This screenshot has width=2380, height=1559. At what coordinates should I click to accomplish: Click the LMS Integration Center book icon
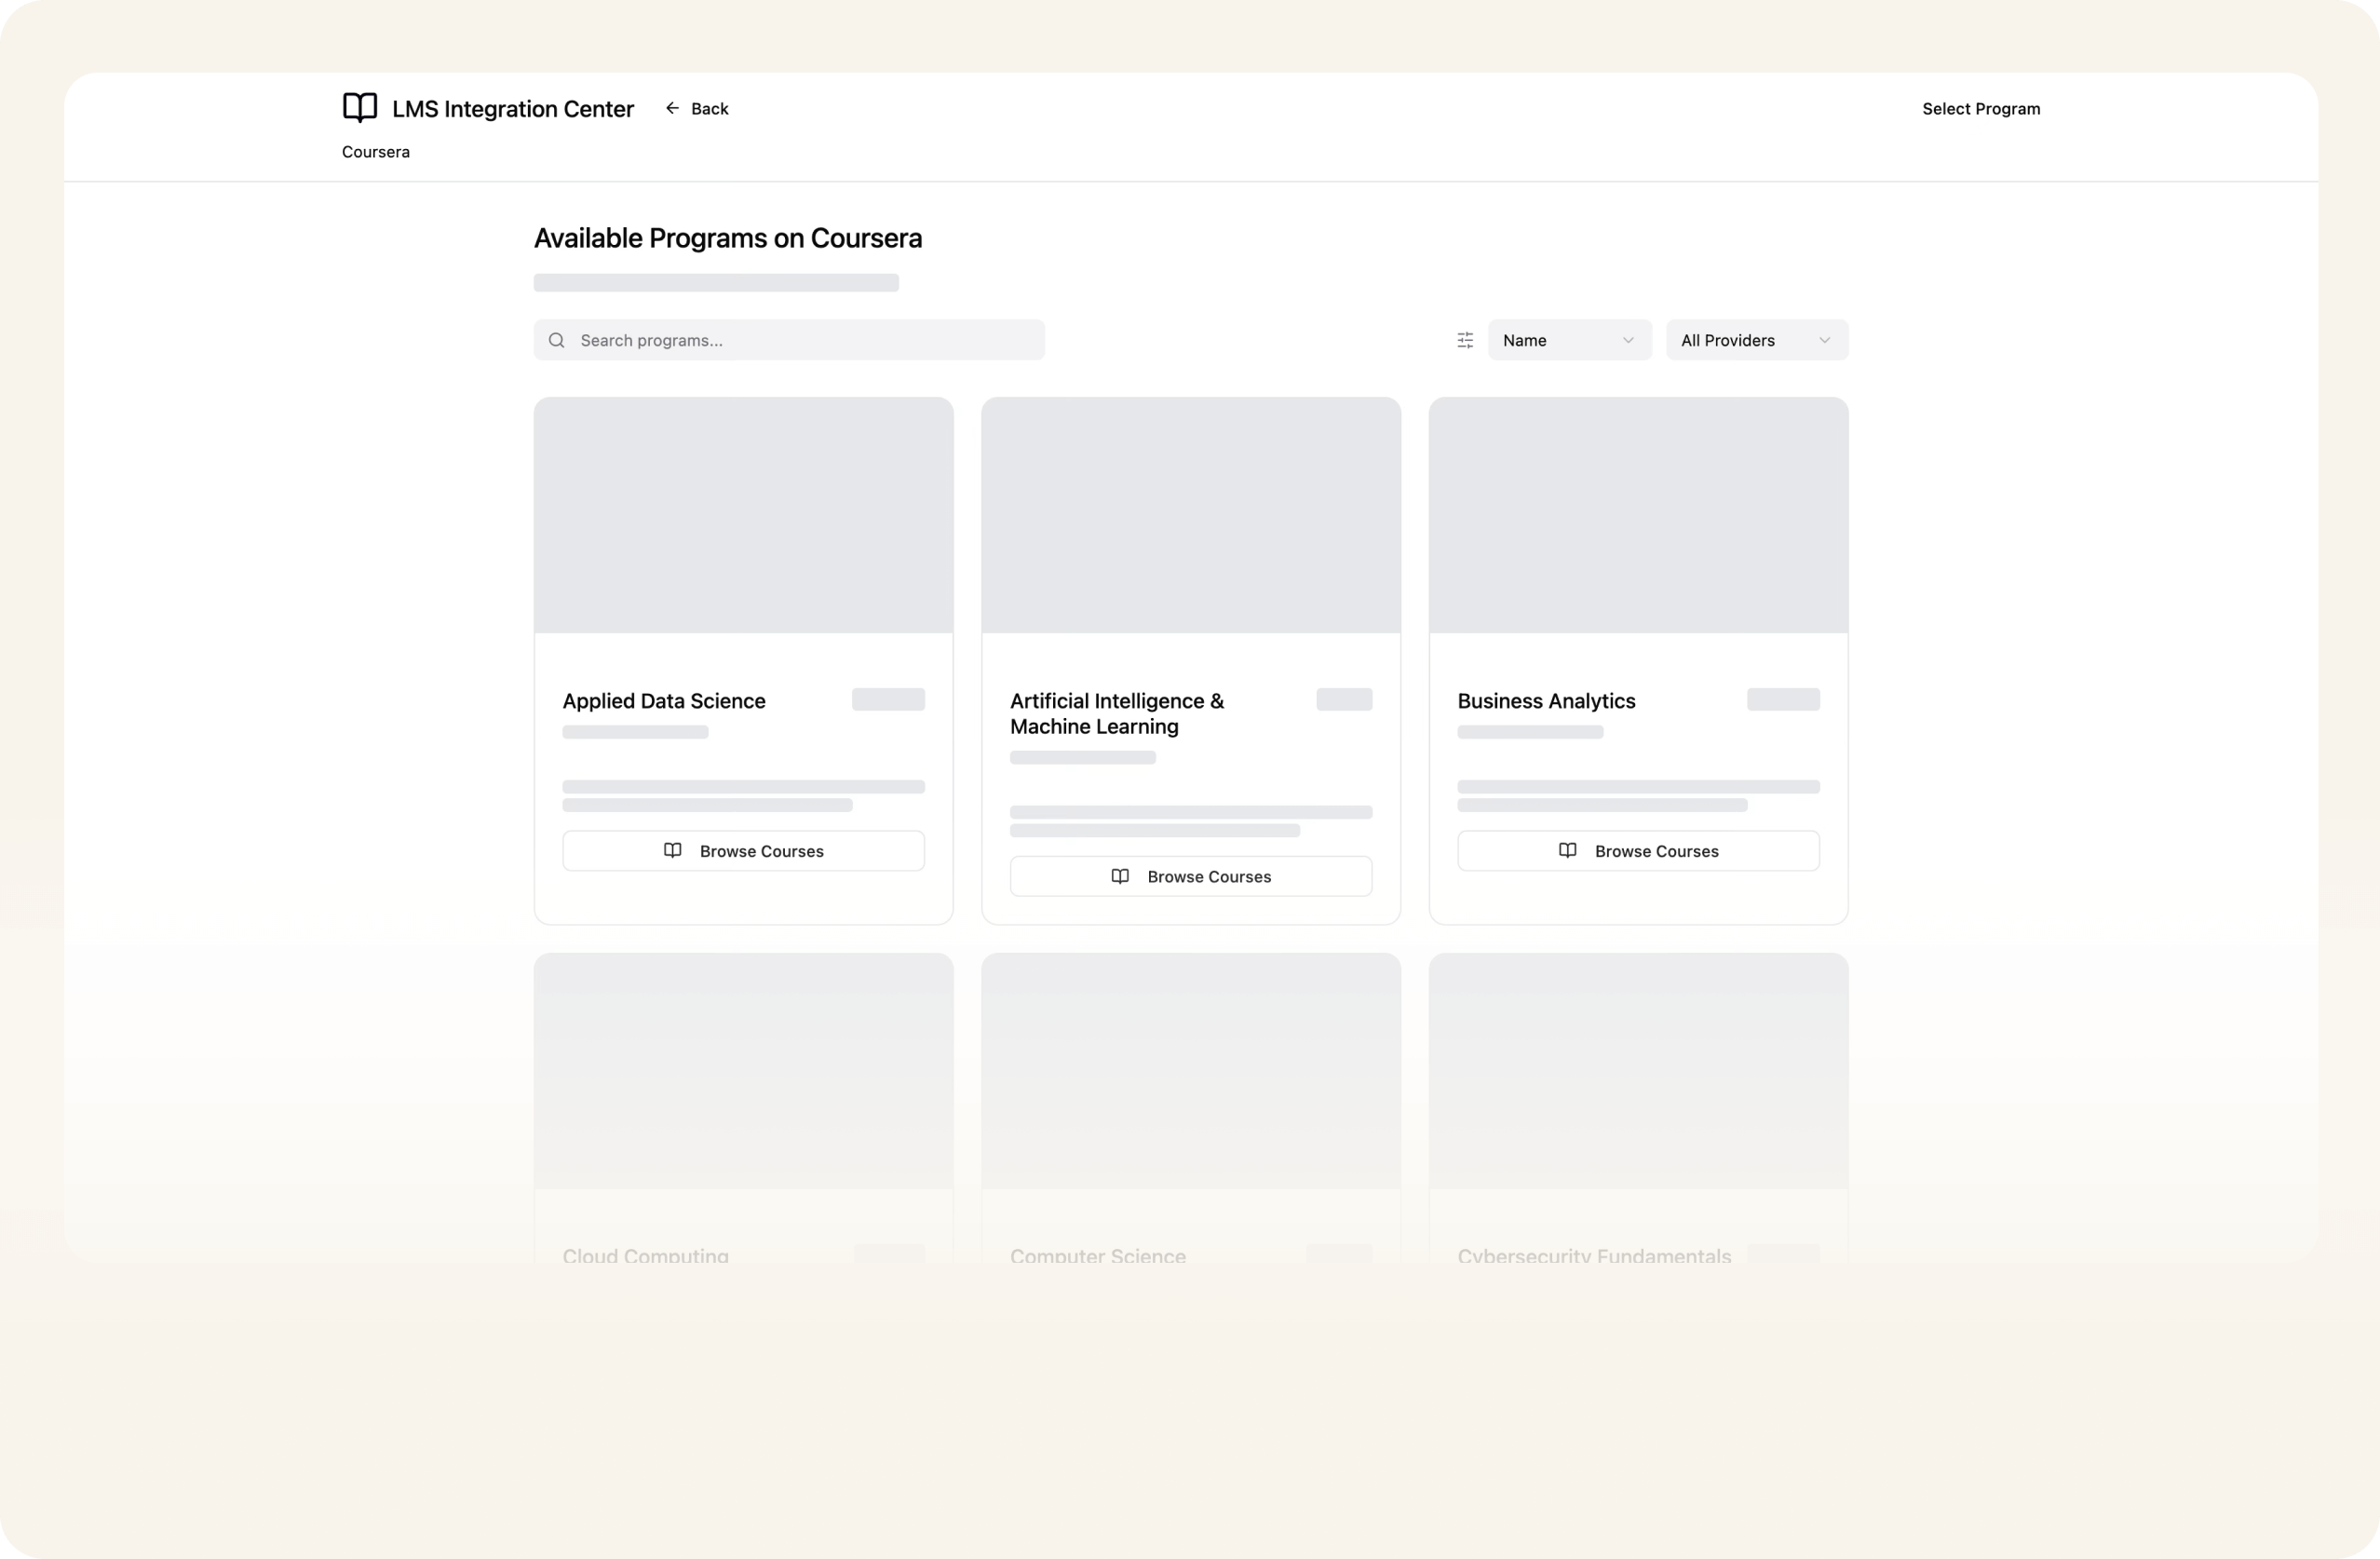pos(360,108)
